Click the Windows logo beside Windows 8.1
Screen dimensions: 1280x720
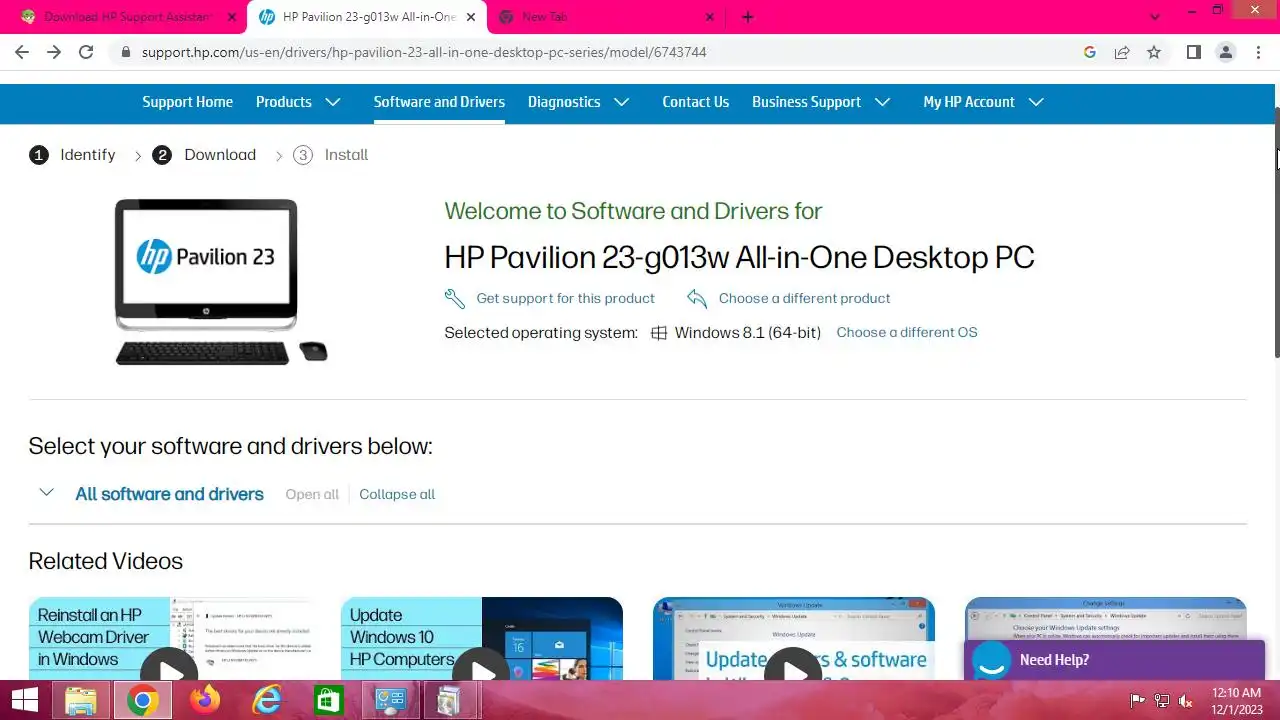(659, 333)
